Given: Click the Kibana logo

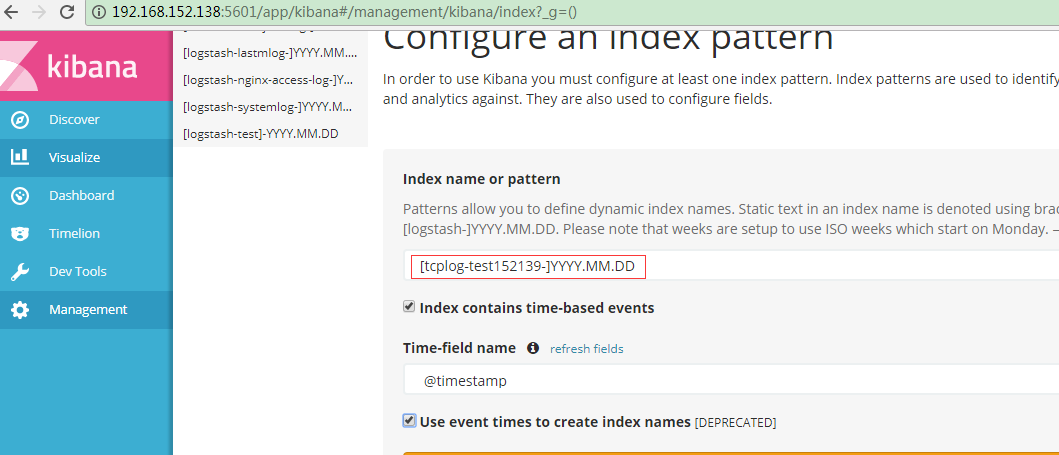Looking at the screenshot, I should tap(86, 65).
